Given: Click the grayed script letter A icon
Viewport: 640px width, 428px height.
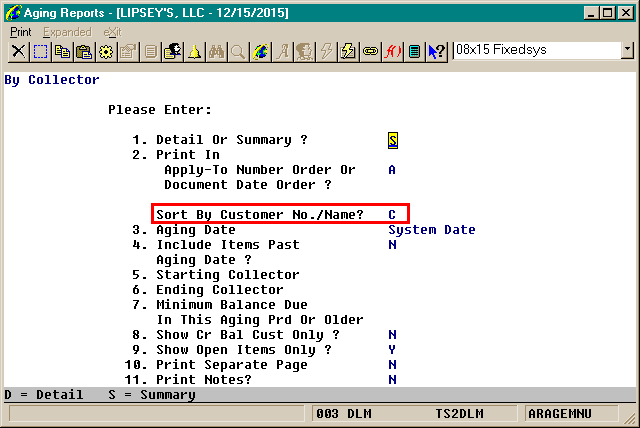Looking at the screenshot, I should pyautogui.click(x=282, y=52).
